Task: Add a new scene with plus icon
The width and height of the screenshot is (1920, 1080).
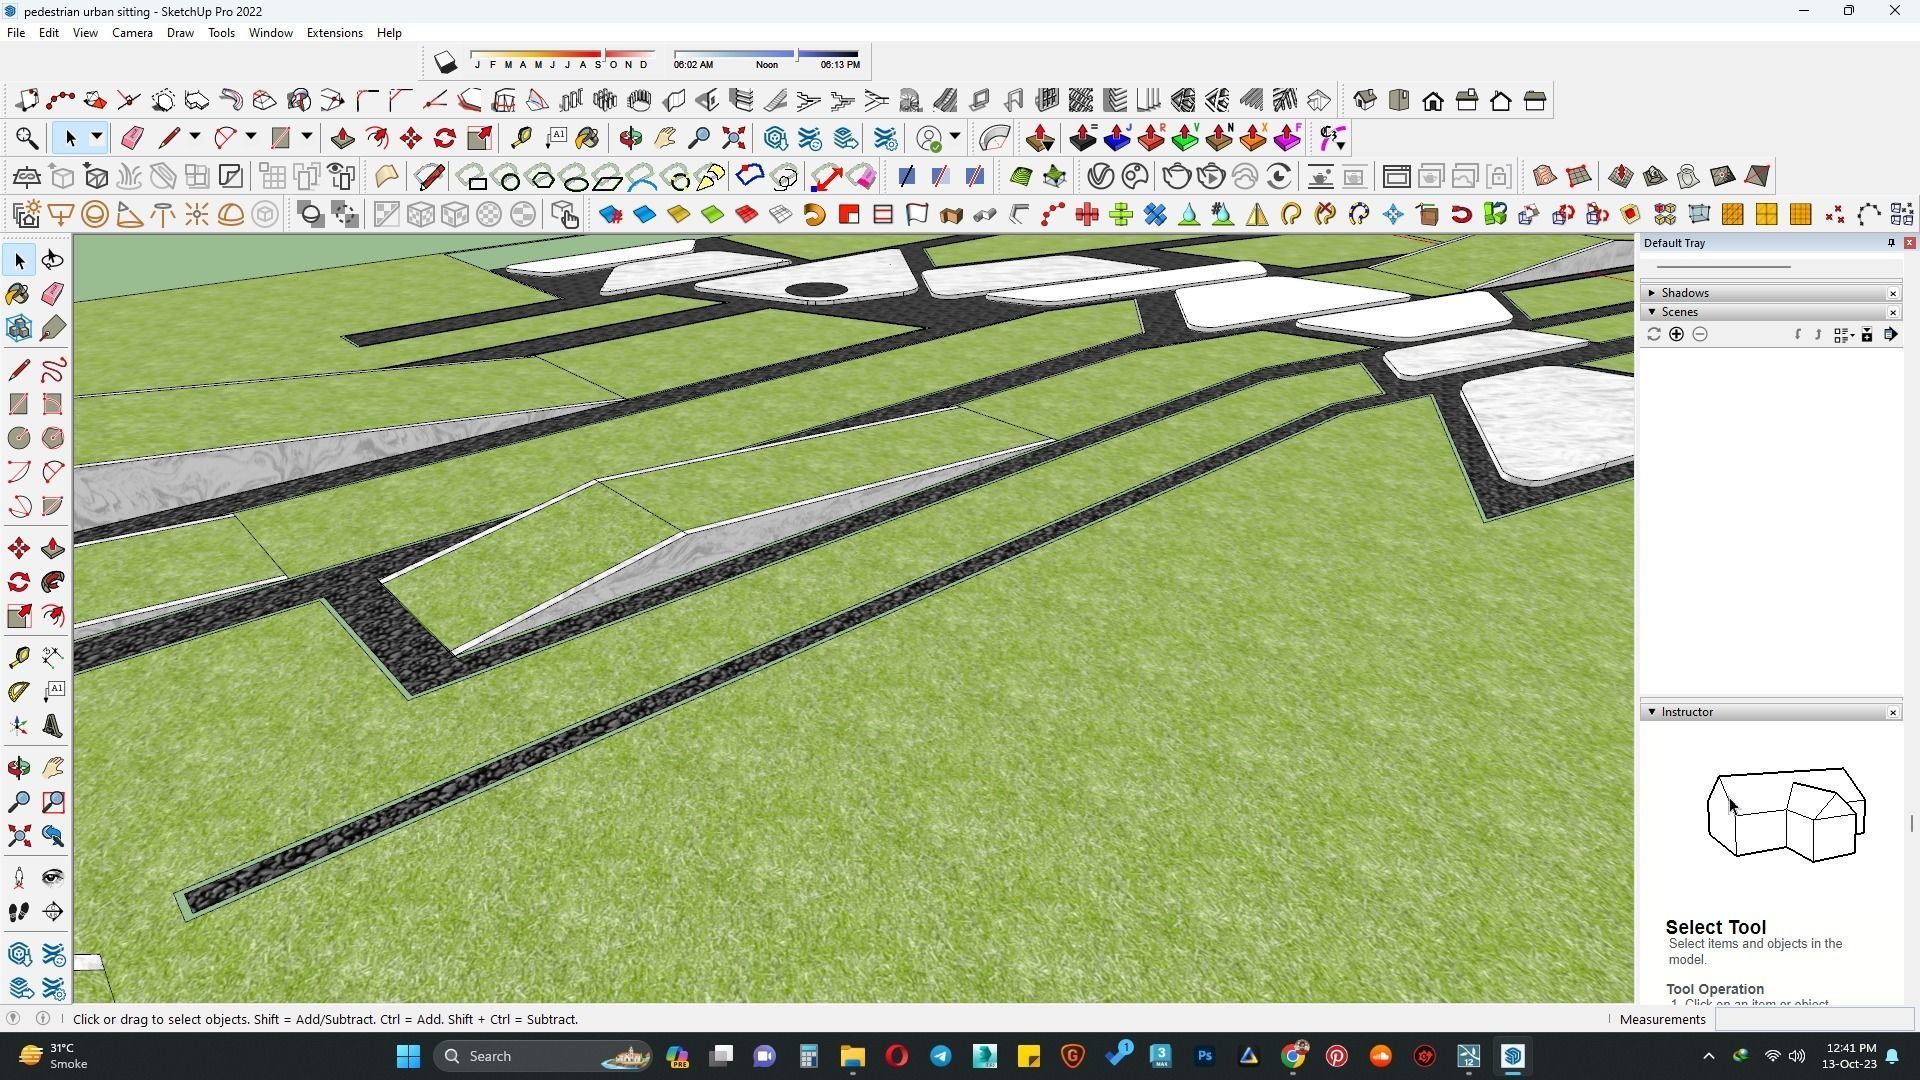Action: (1676, 335)
